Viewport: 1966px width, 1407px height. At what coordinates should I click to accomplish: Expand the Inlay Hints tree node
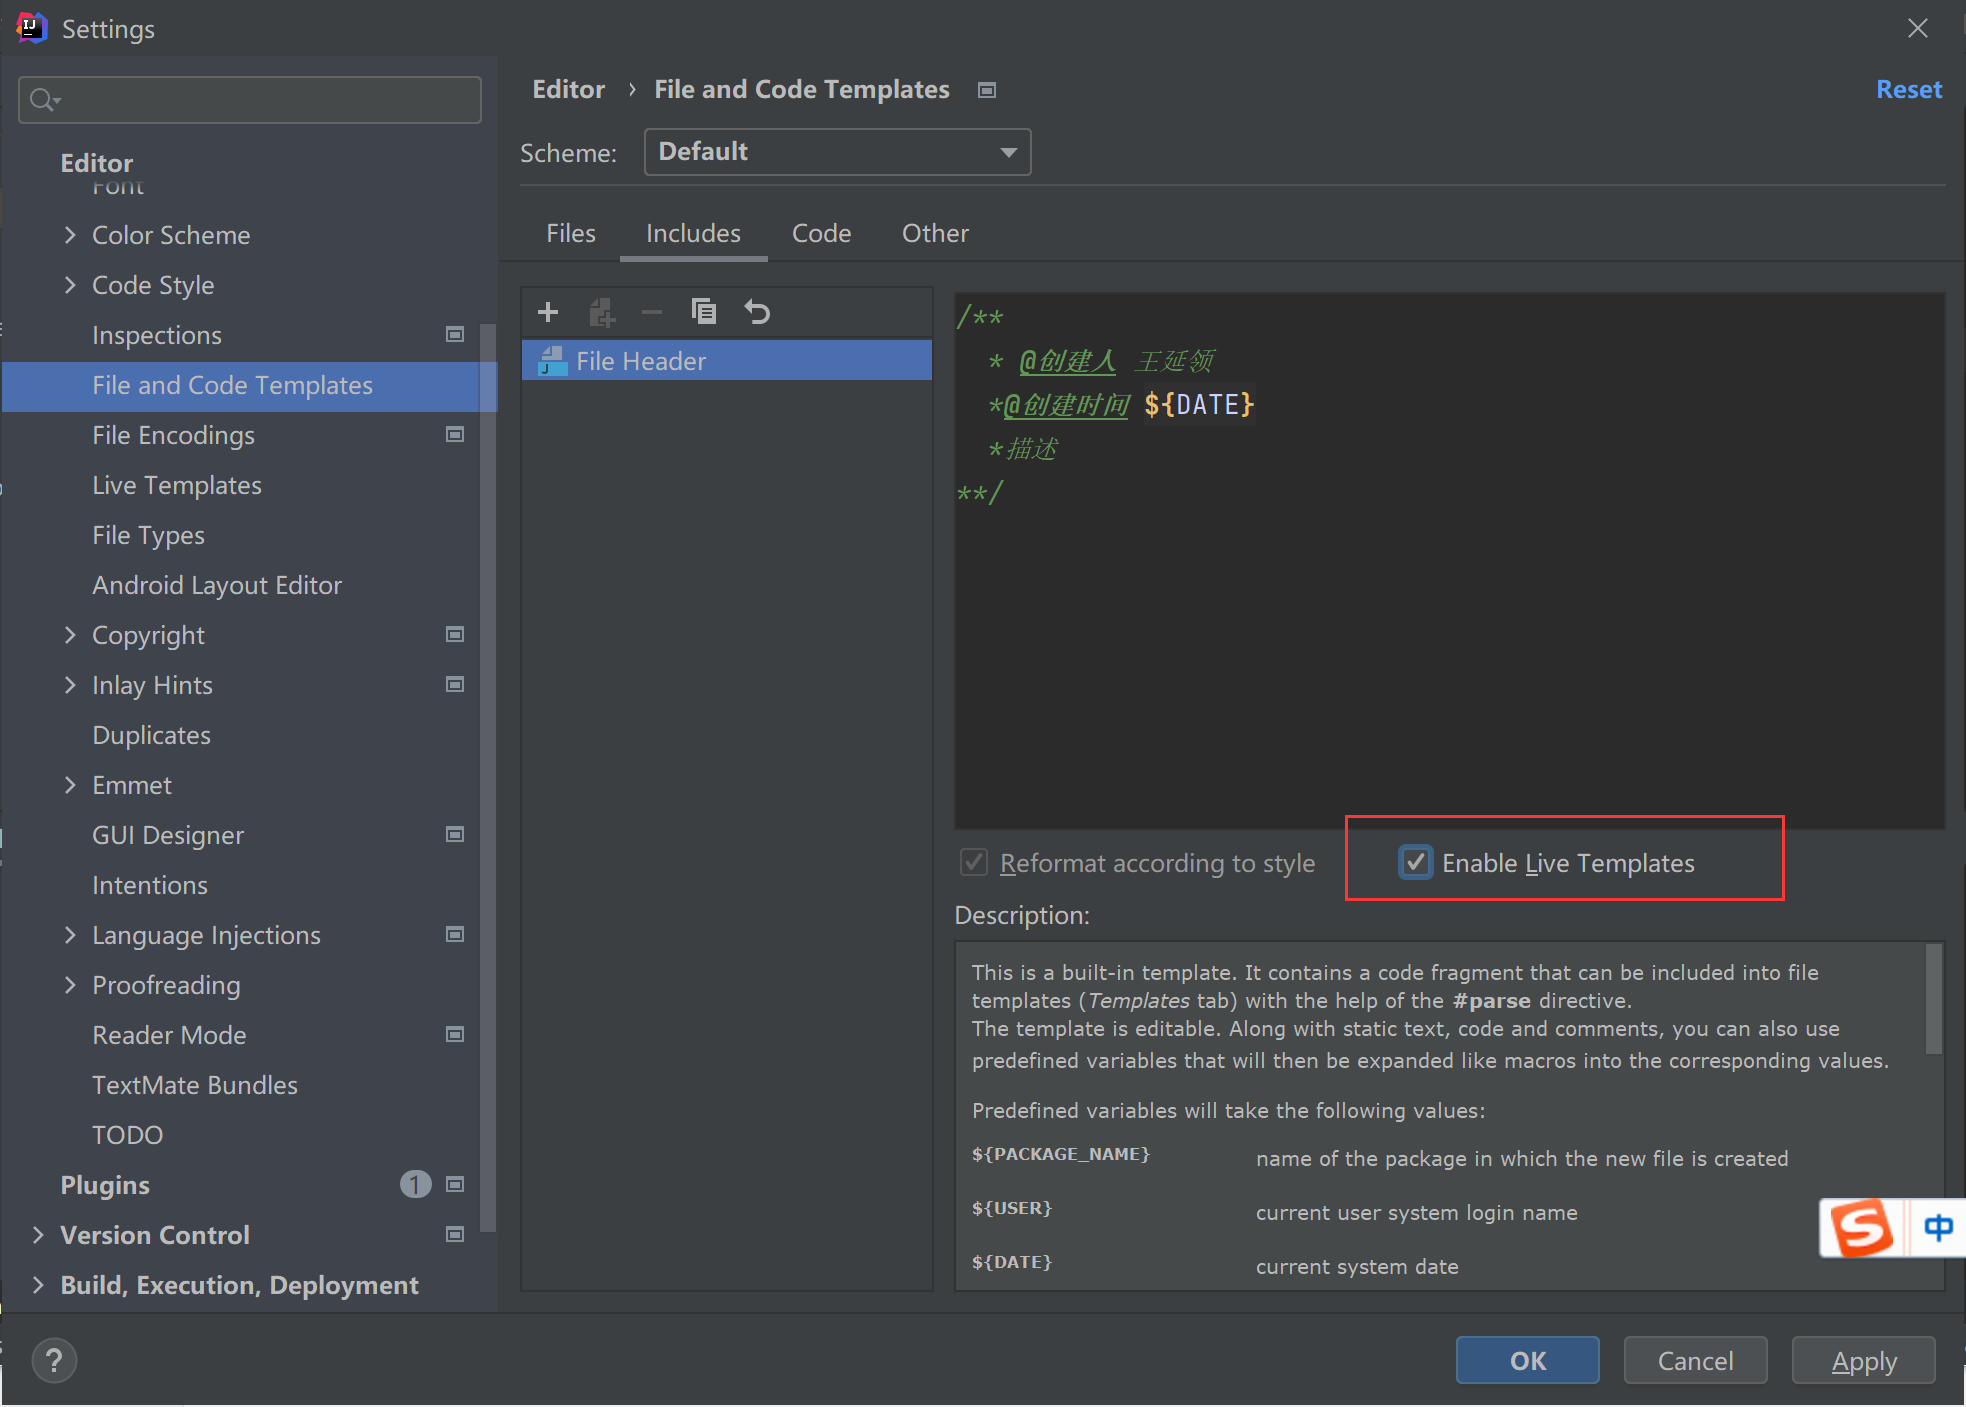pos(70,685)
